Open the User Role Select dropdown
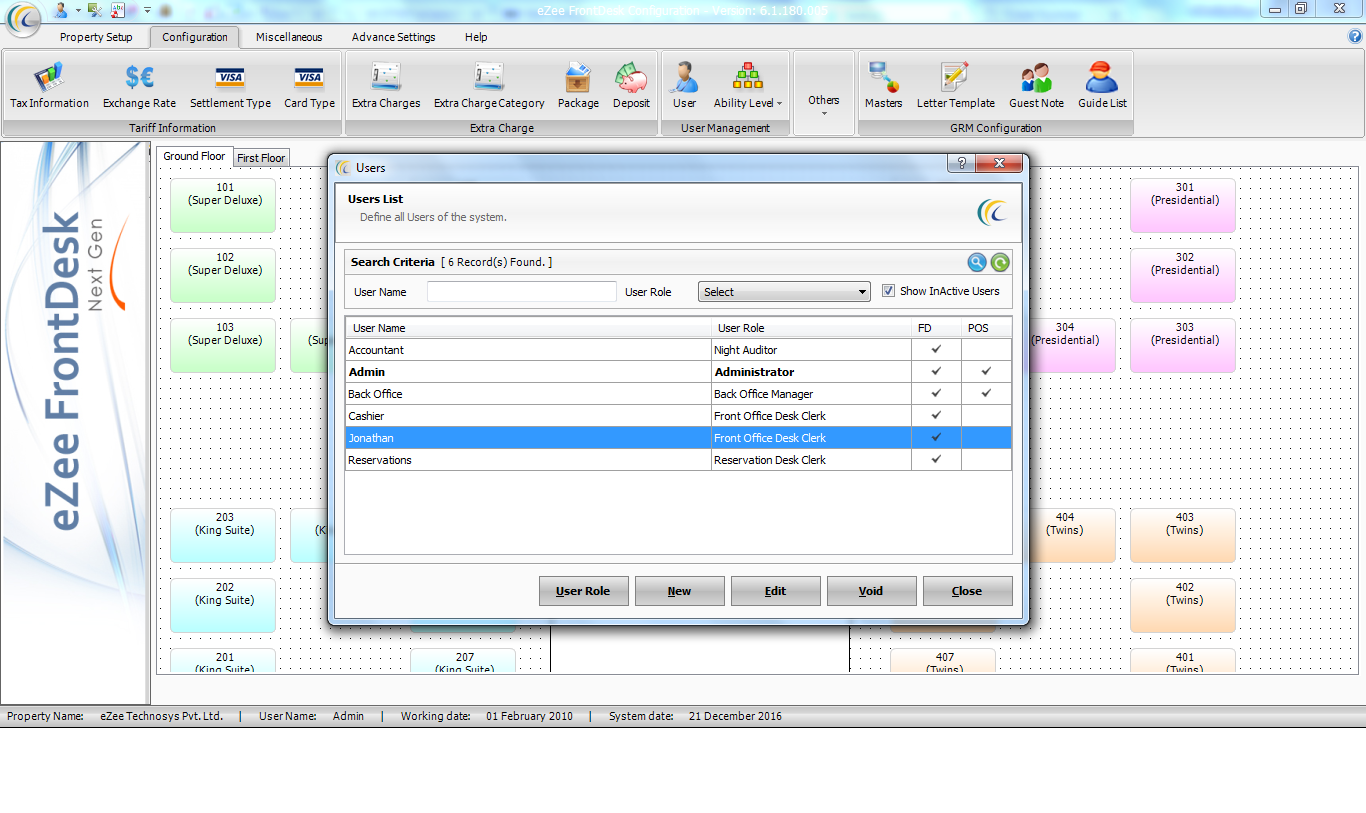The width and height of the screenshot is (1366, 813). [x=784, y=292]
